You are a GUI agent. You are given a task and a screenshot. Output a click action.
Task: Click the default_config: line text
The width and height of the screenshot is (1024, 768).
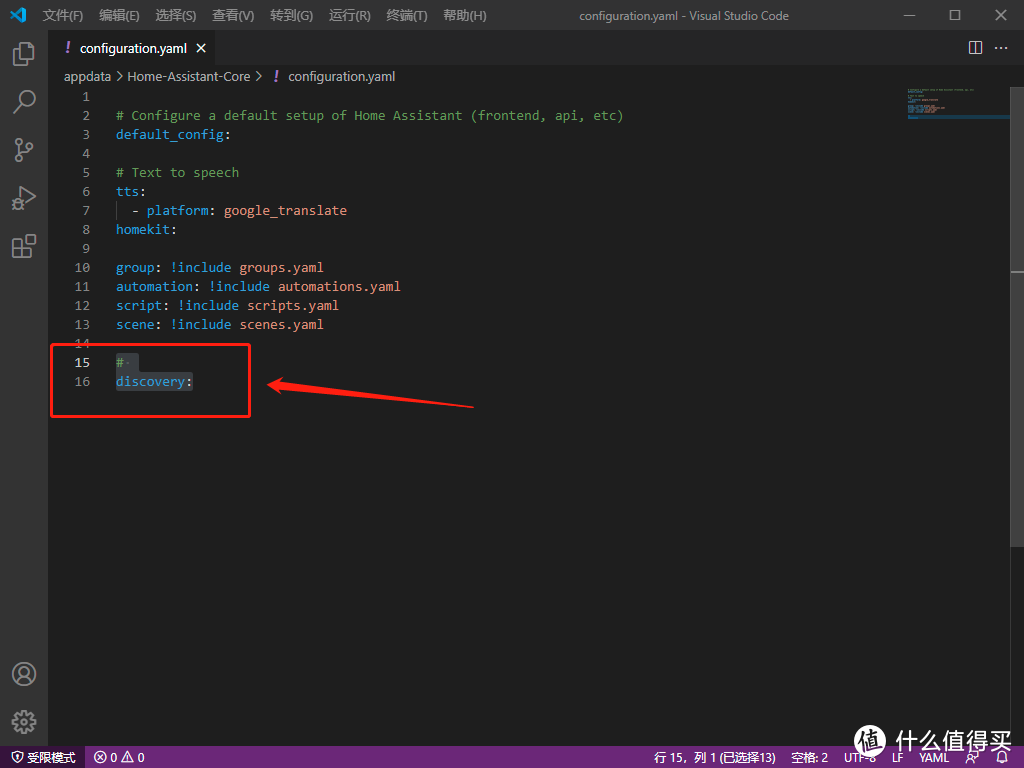pyautogui.click(x=173, y=135)
